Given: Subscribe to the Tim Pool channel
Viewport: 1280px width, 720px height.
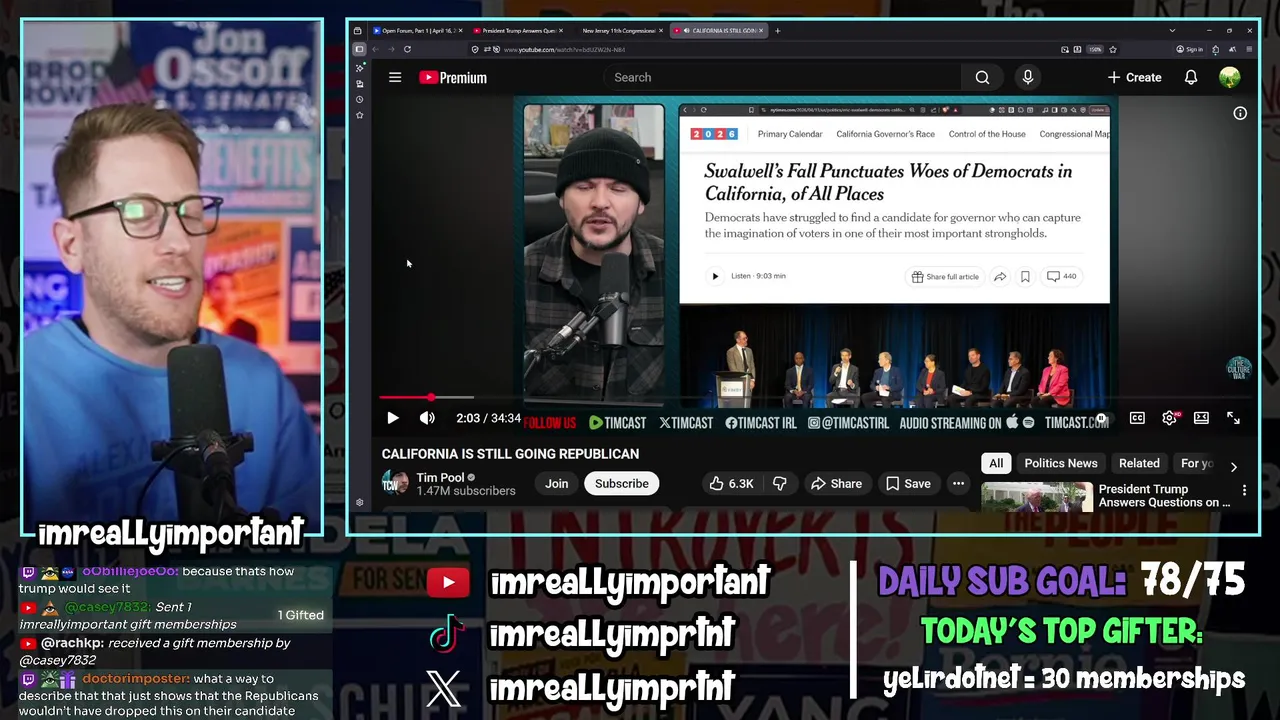Looking at the screenshot, I should pos(622,483).
